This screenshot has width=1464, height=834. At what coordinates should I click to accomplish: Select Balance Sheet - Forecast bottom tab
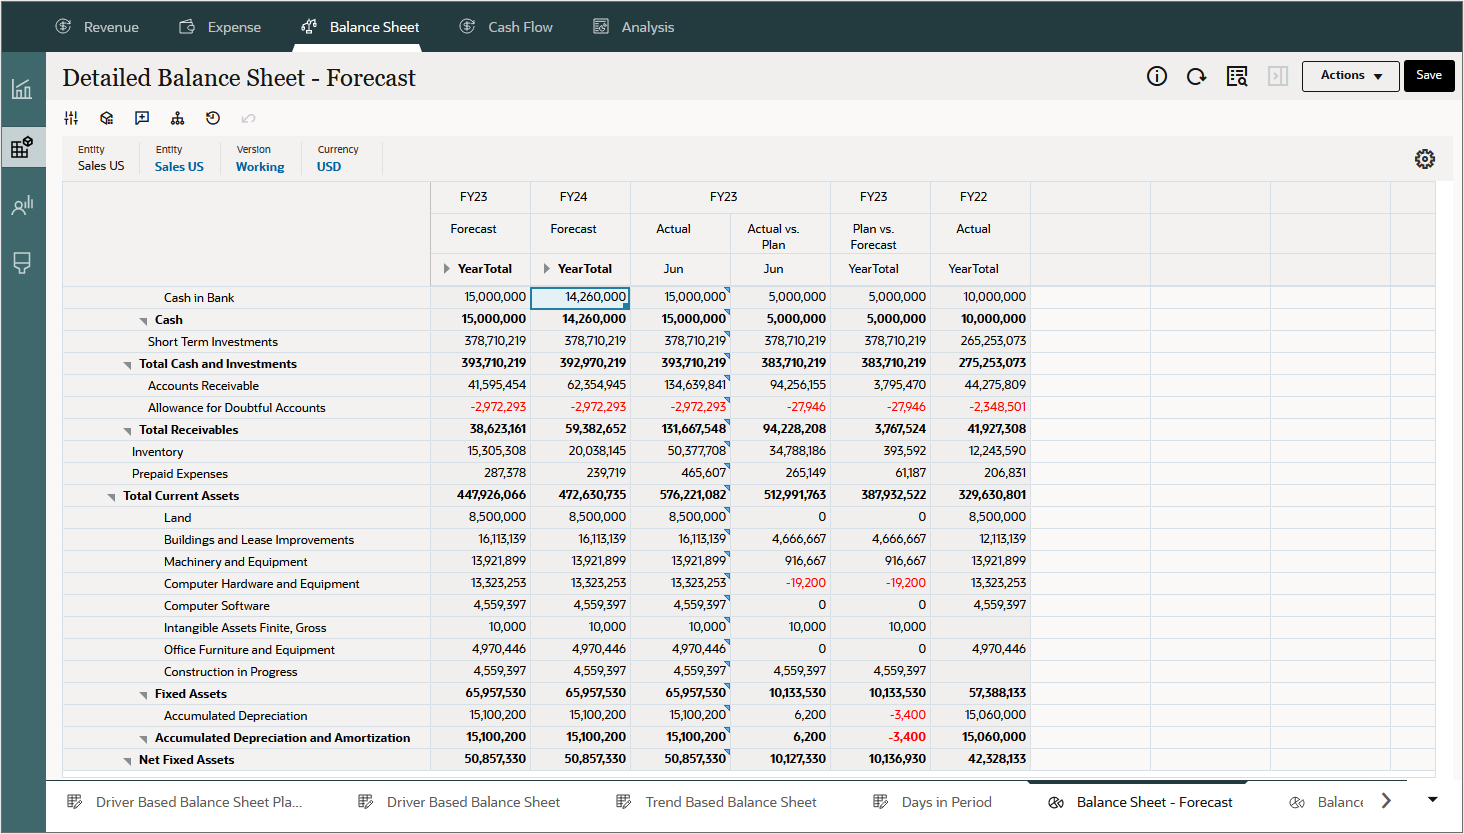coord(1140,802)
